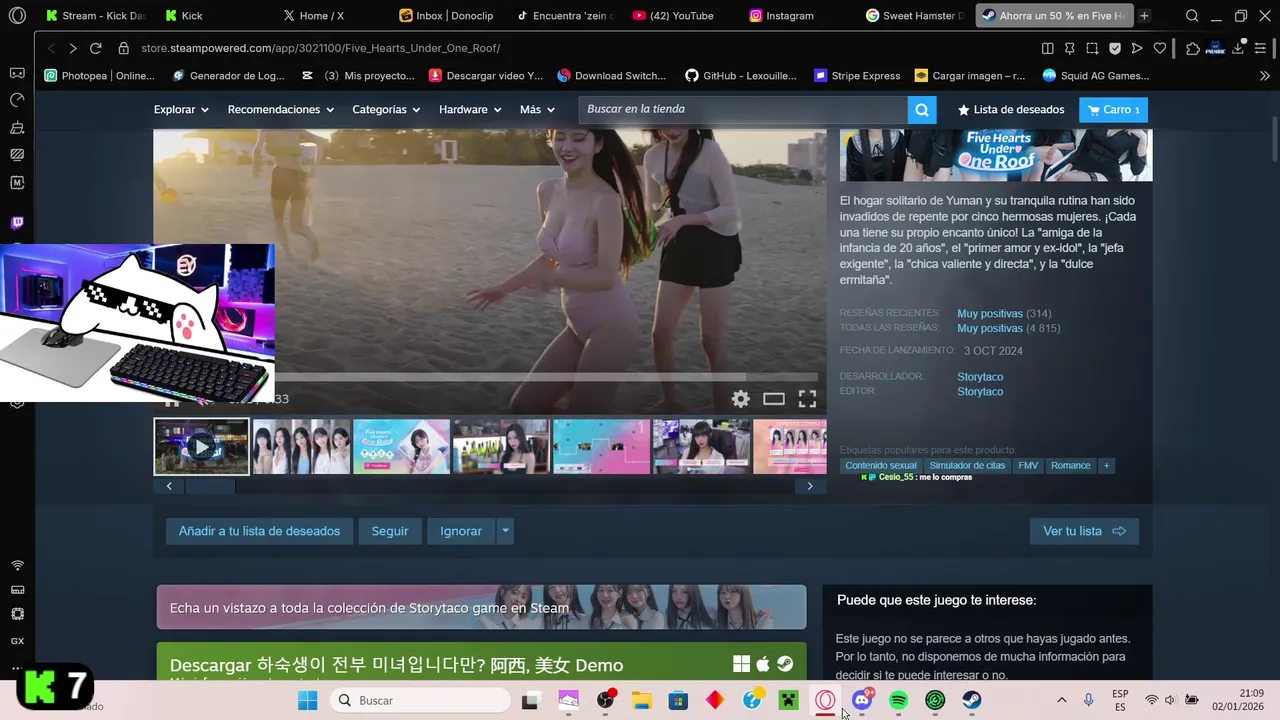
Task: Click the pin icon in address bar
Action: (x=1069, y=48)
